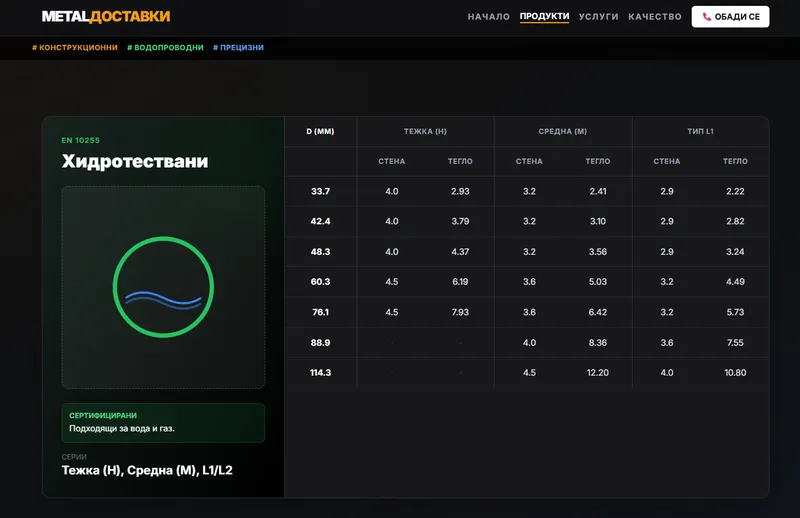800x518 pixels.
Task: Click weight value 3.24 in row 48.3
Action: (x=735, y=252)
